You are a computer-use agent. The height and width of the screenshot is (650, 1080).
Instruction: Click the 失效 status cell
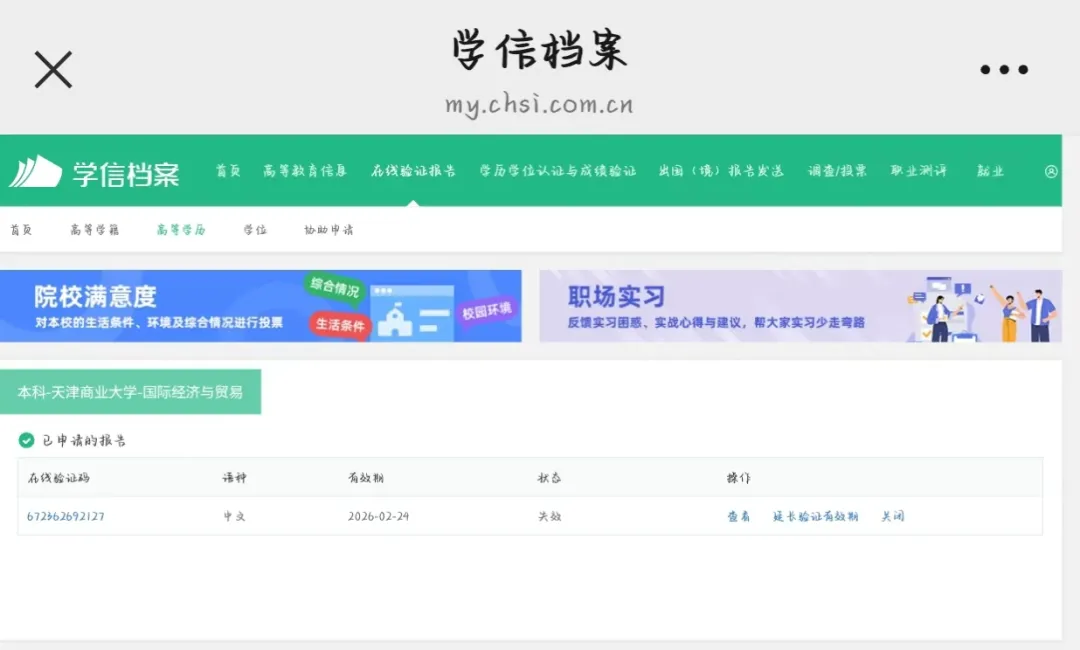pyautogui.click(x=550, y=516)
